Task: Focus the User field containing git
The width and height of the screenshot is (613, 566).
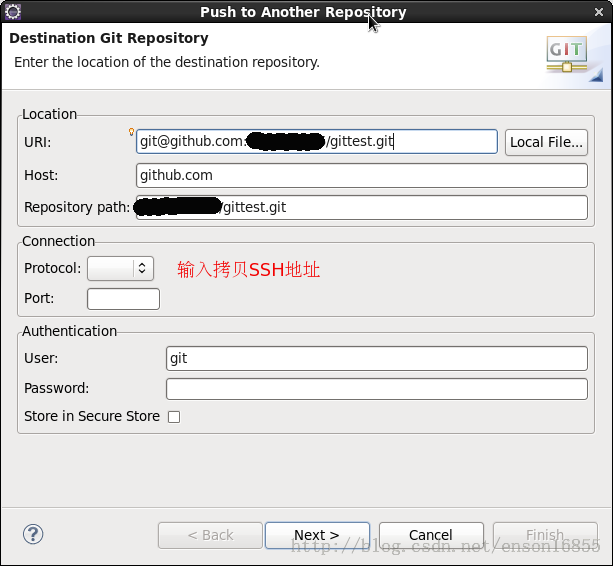Action: pyautogui.click(x=377, y=358)
